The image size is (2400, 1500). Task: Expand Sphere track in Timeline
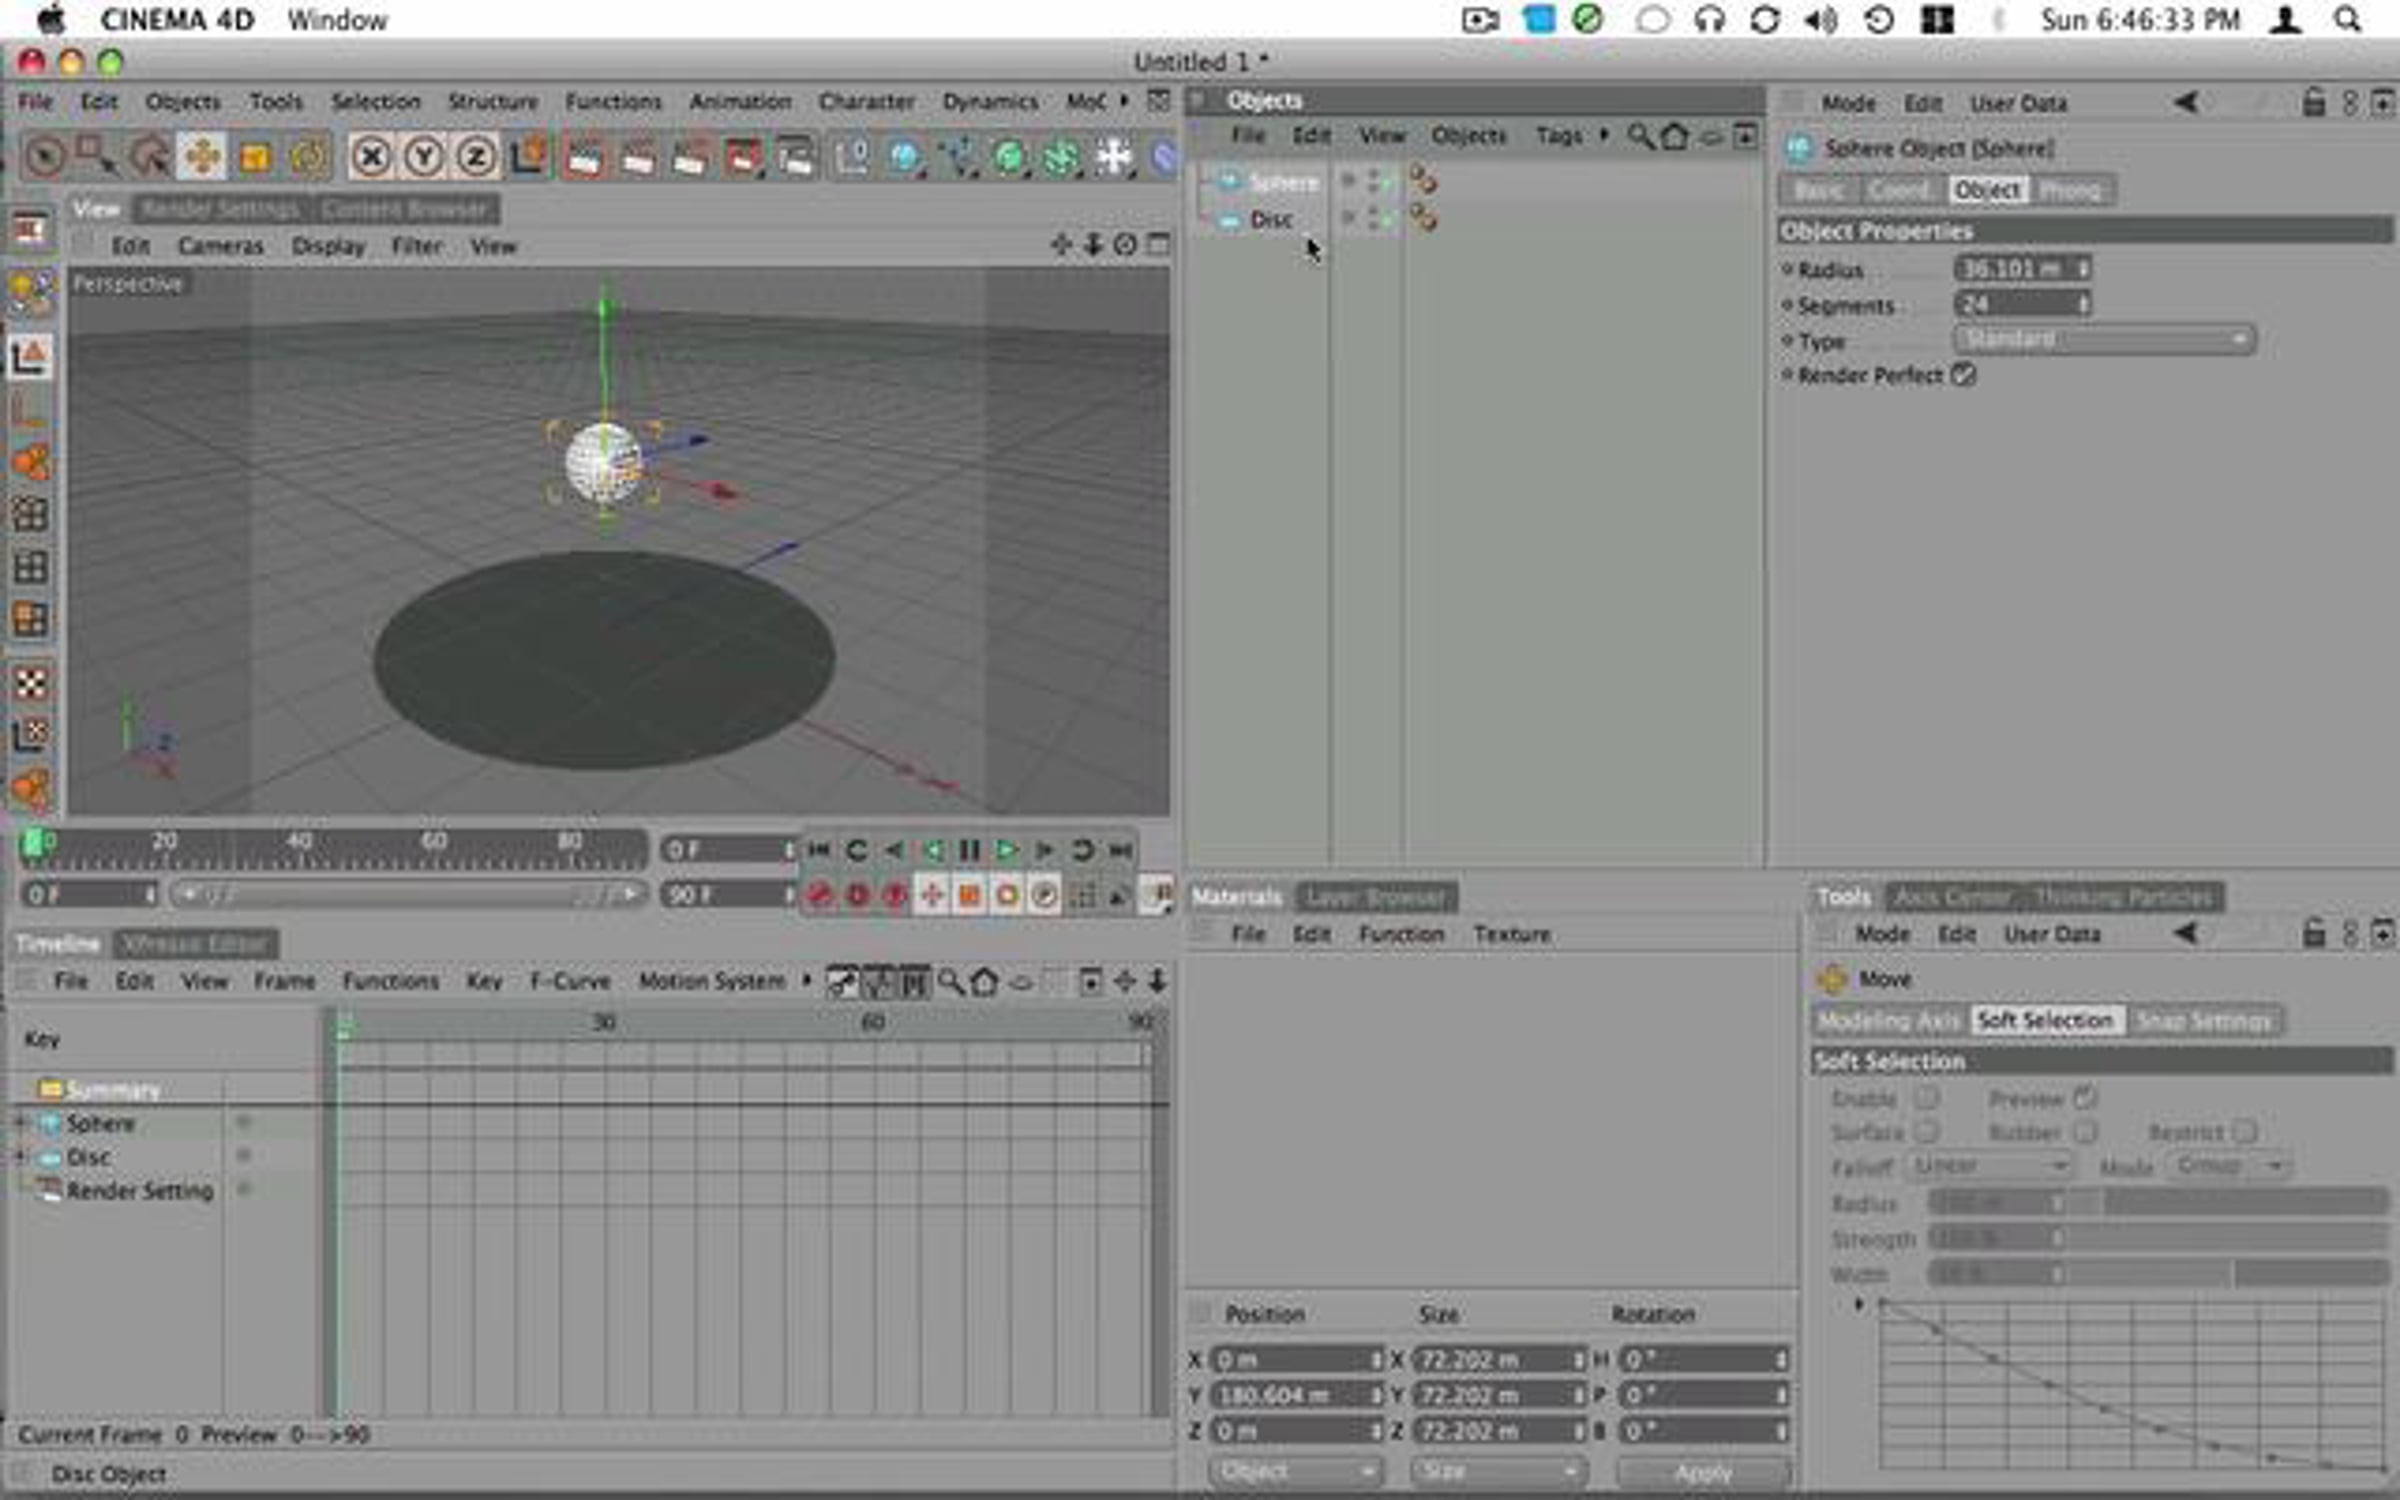coord(19,1123)
